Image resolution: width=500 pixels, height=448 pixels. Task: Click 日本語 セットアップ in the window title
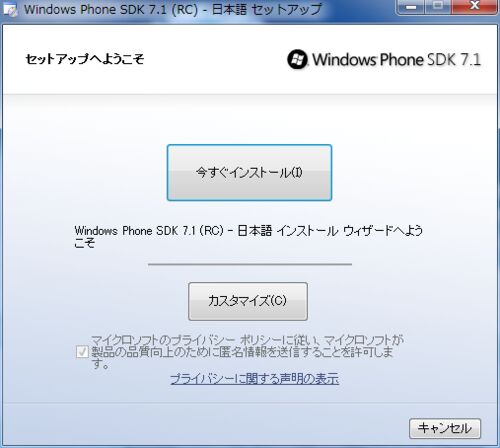pyautogui.click(x=267, y=10)
